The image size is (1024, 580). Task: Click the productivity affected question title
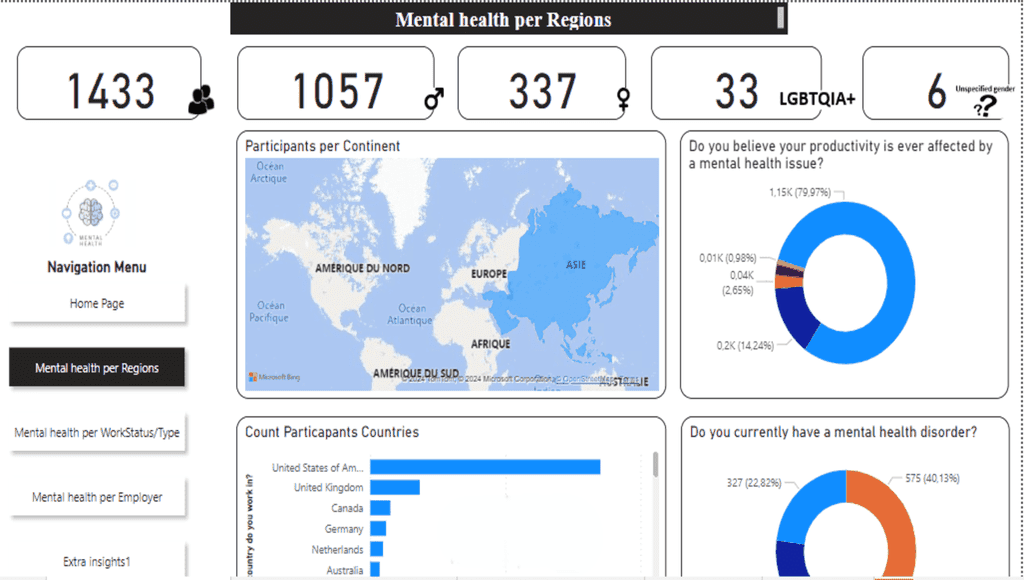(840, 155)
